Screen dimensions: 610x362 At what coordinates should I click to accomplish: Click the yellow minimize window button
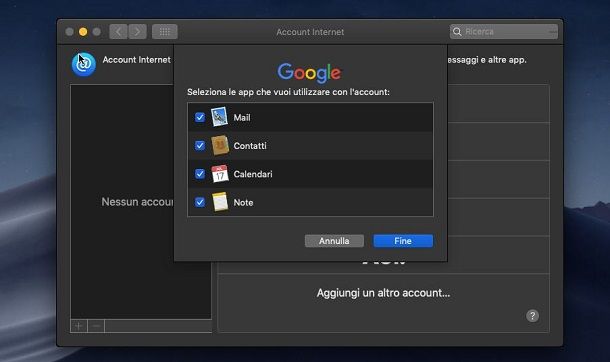point(83,32)
